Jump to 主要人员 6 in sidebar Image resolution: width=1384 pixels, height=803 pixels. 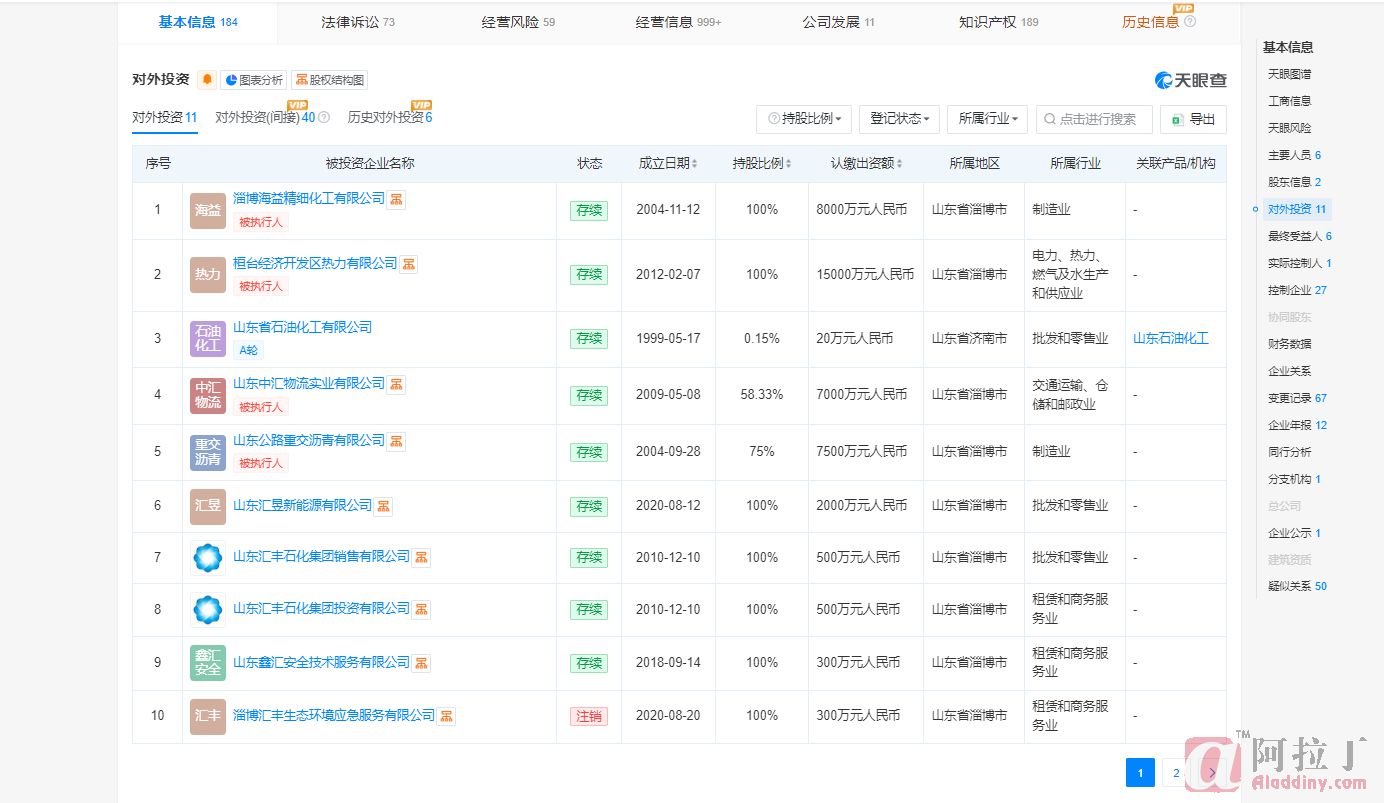coord(1295,155)
